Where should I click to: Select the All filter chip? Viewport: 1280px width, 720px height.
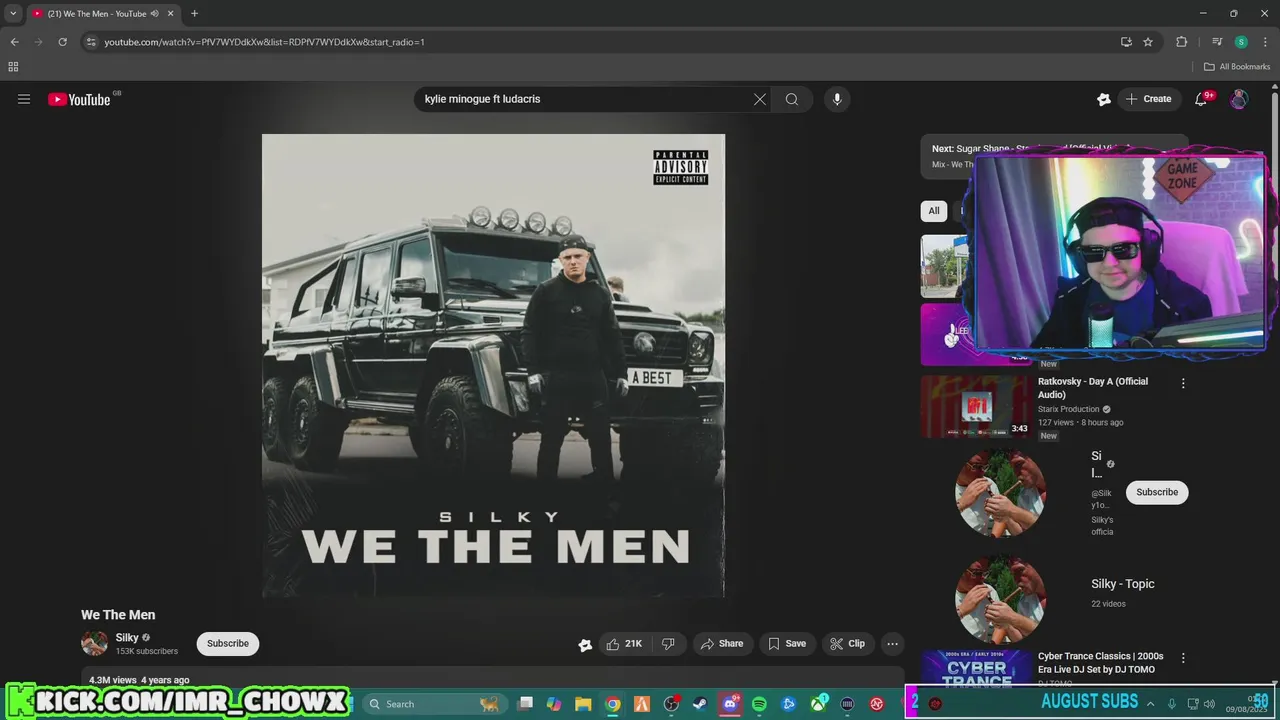point(934,211)
